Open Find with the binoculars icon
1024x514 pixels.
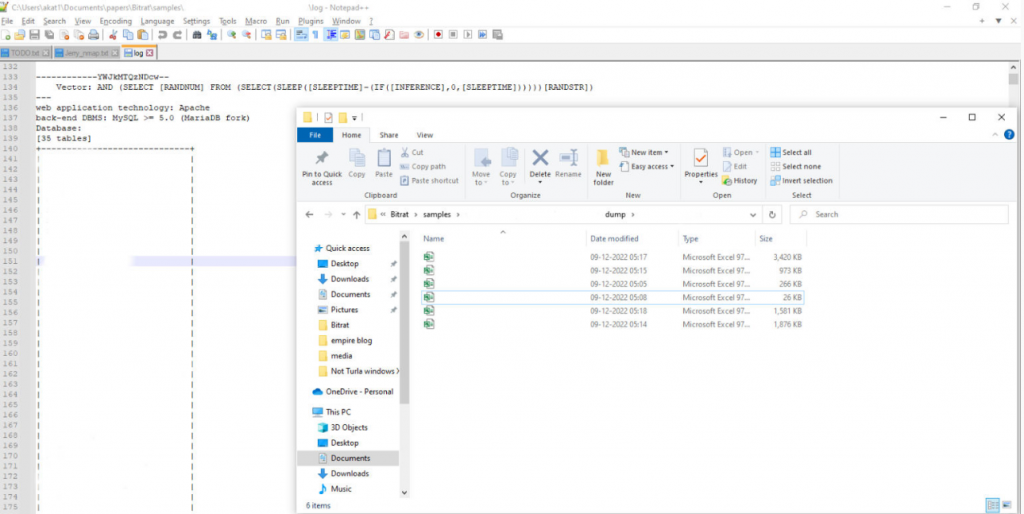(x=197, y=35)
